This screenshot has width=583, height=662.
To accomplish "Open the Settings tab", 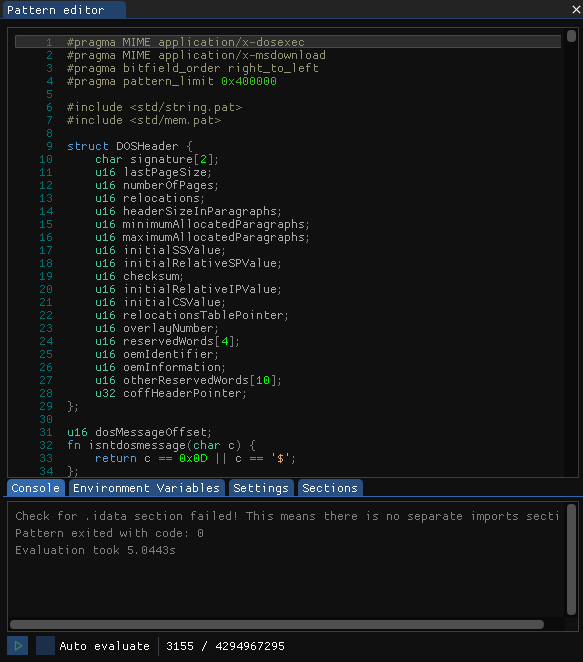I will tap(261, 488).
